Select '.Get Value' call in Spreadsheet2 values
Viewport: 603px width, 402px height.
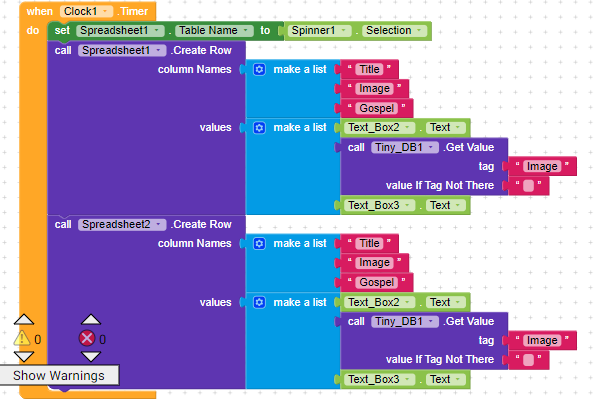pos(470,322)
